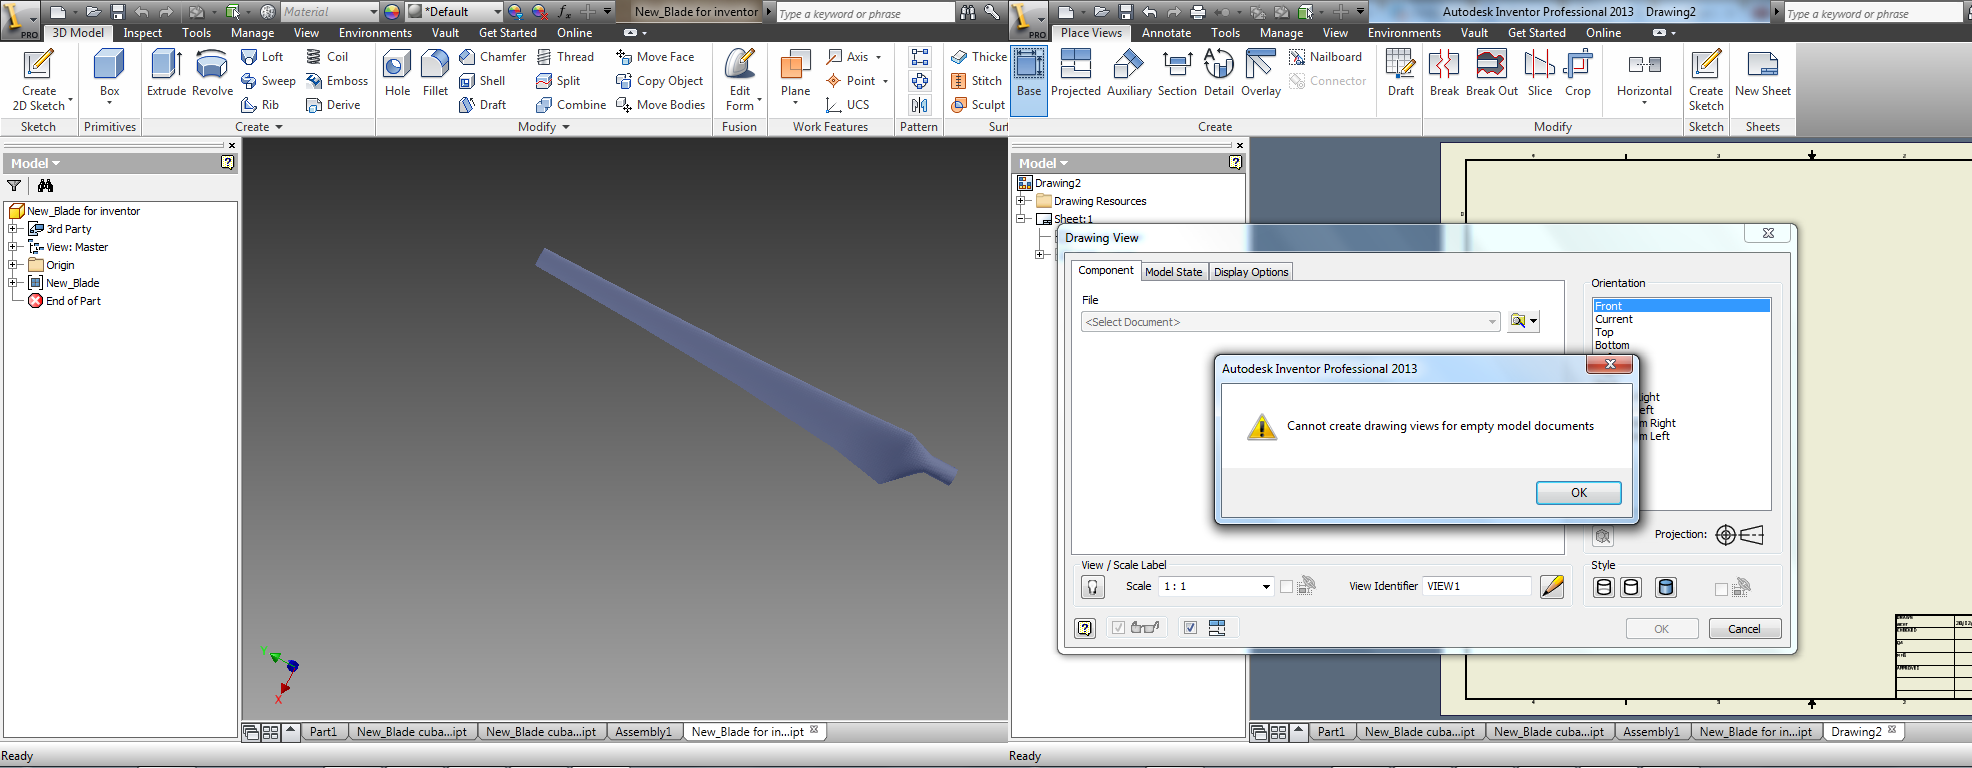Select End of Part in model tree
This screenshot has height=768, width=1972.
pos(73,301)
